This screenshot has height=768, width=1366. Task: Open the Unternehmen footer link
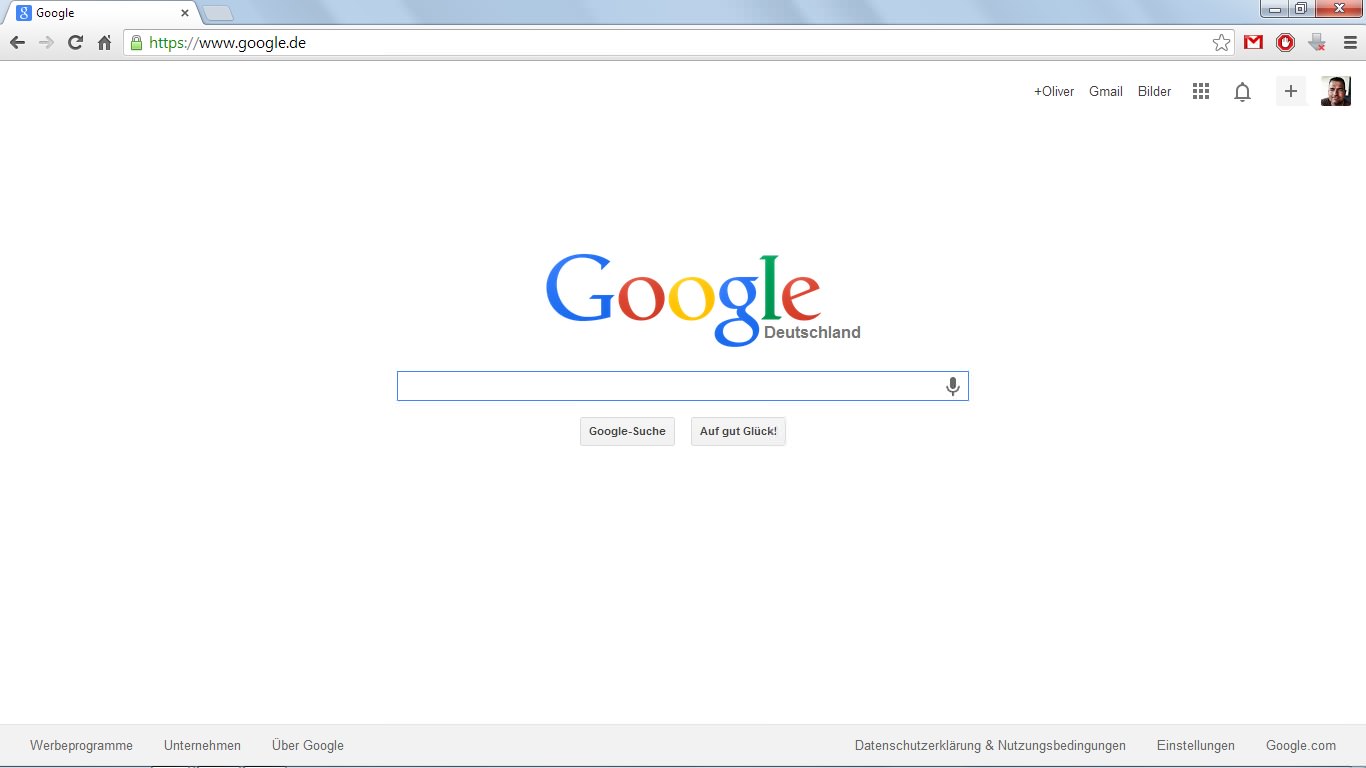pyautogui.click(x=202, y=745)
